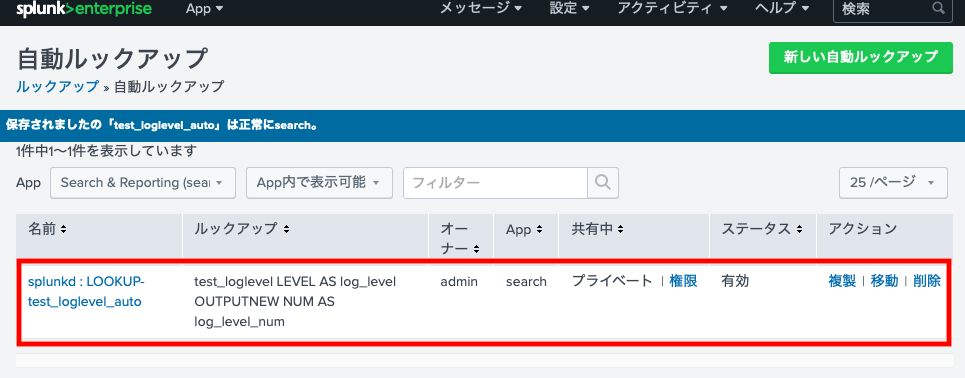Open the アクティビティ menu
The image size is (965, 378).
click(672, 9)
